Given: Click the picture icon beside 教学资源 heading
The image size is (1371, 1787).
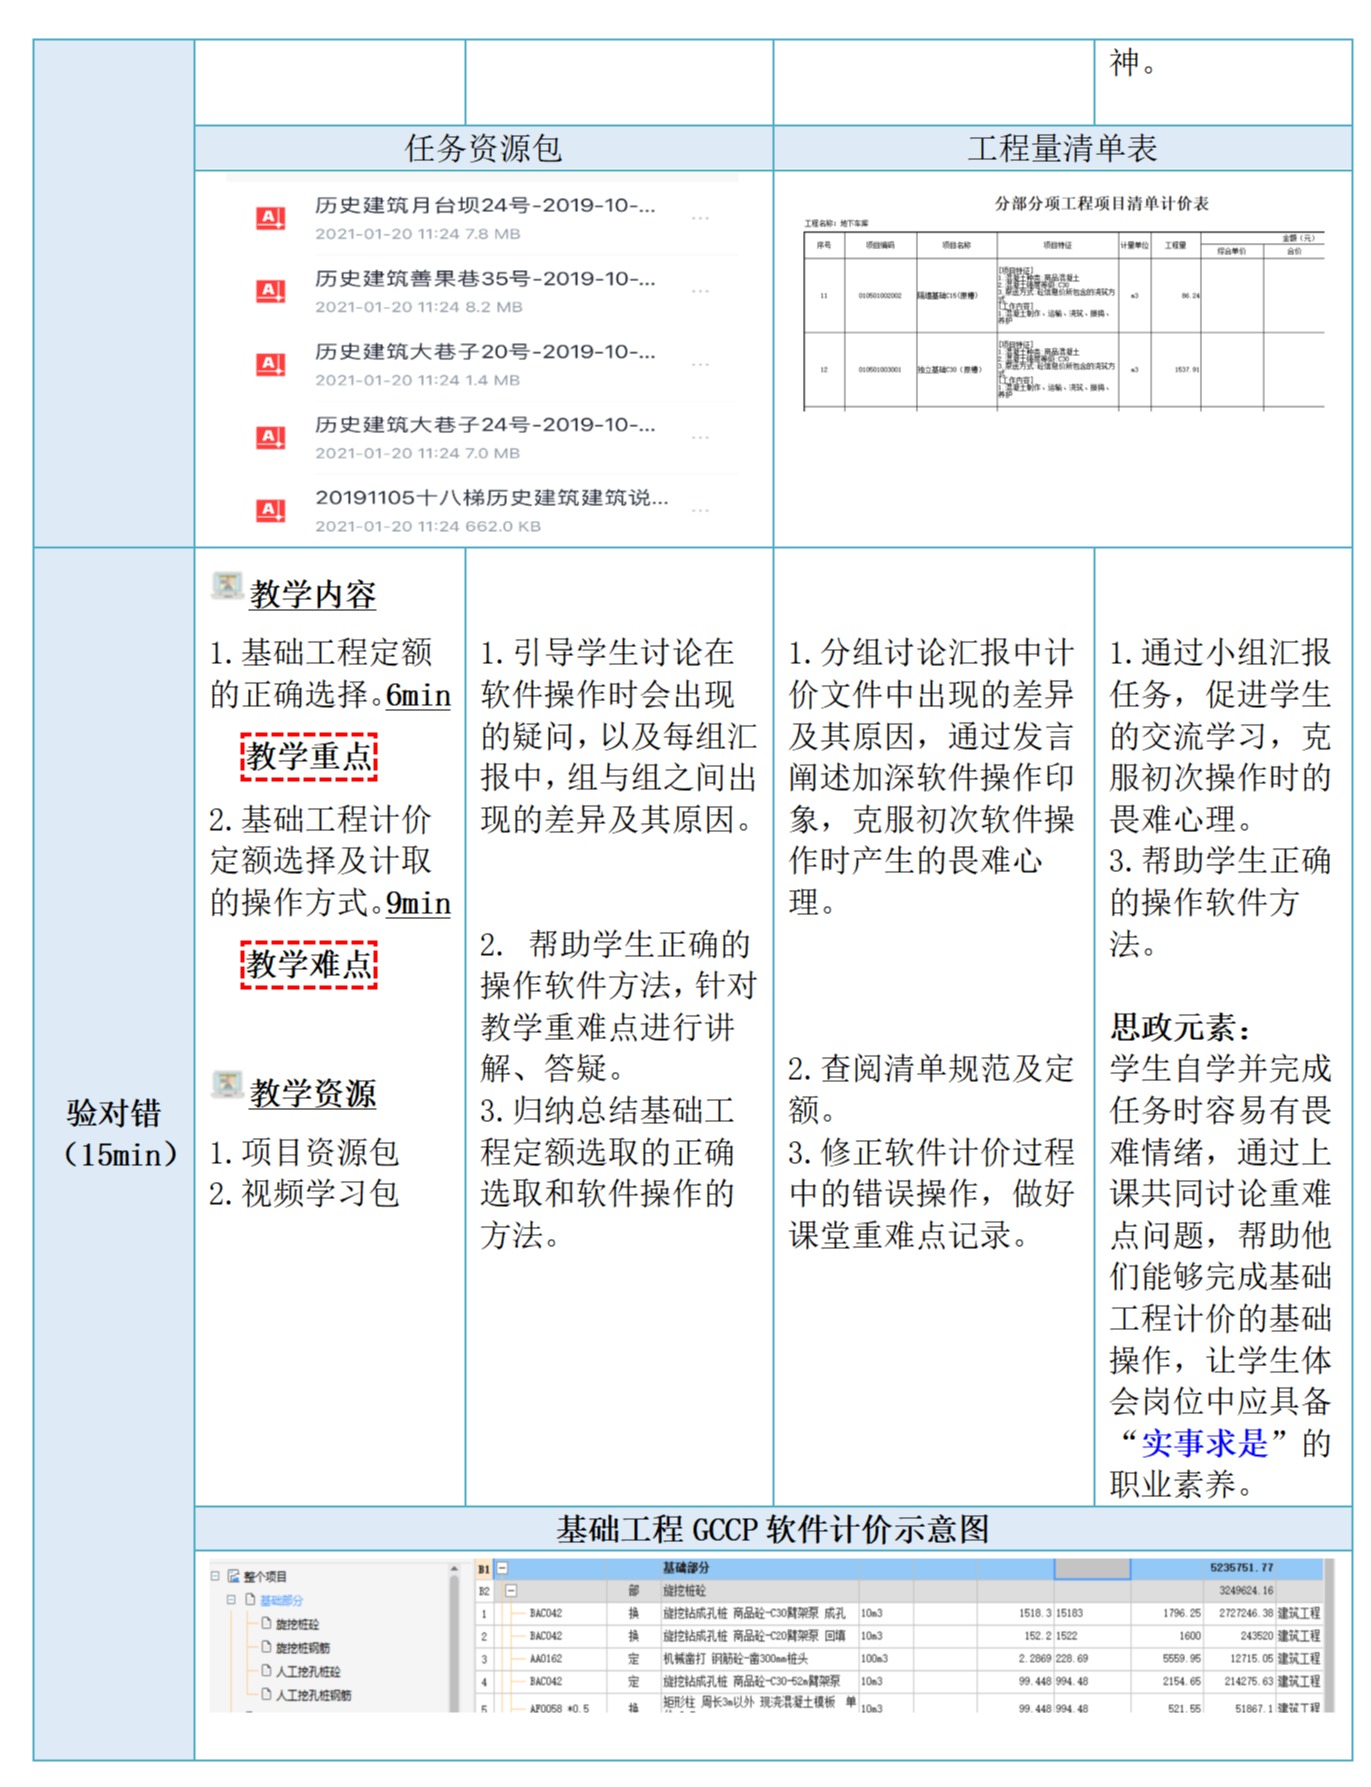Looking at the screenshot, I should click(x=227, y=1084).
